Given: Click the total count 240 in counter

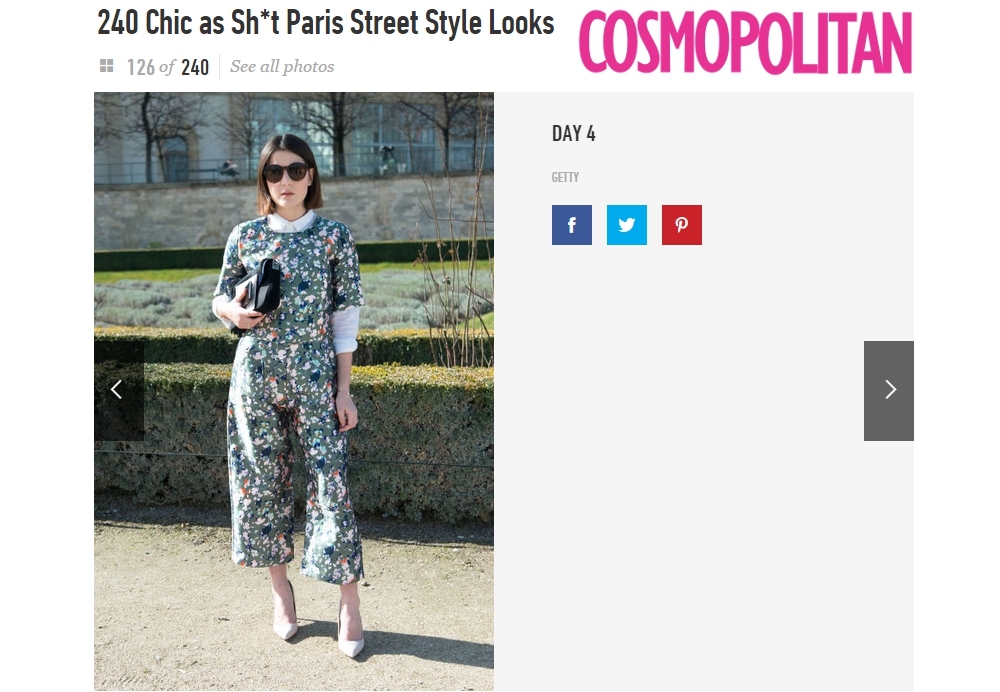Looking at the screenshot, I should (195, 67).
